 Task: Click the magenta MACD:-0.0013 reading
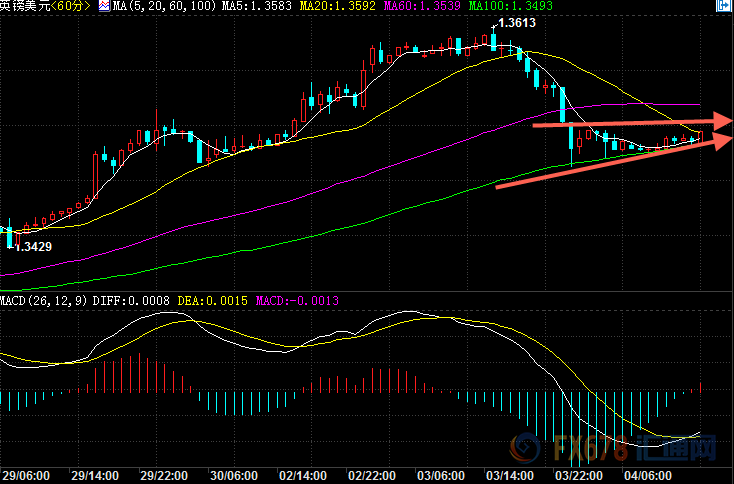pyautogui.click(x=297, y=301)
